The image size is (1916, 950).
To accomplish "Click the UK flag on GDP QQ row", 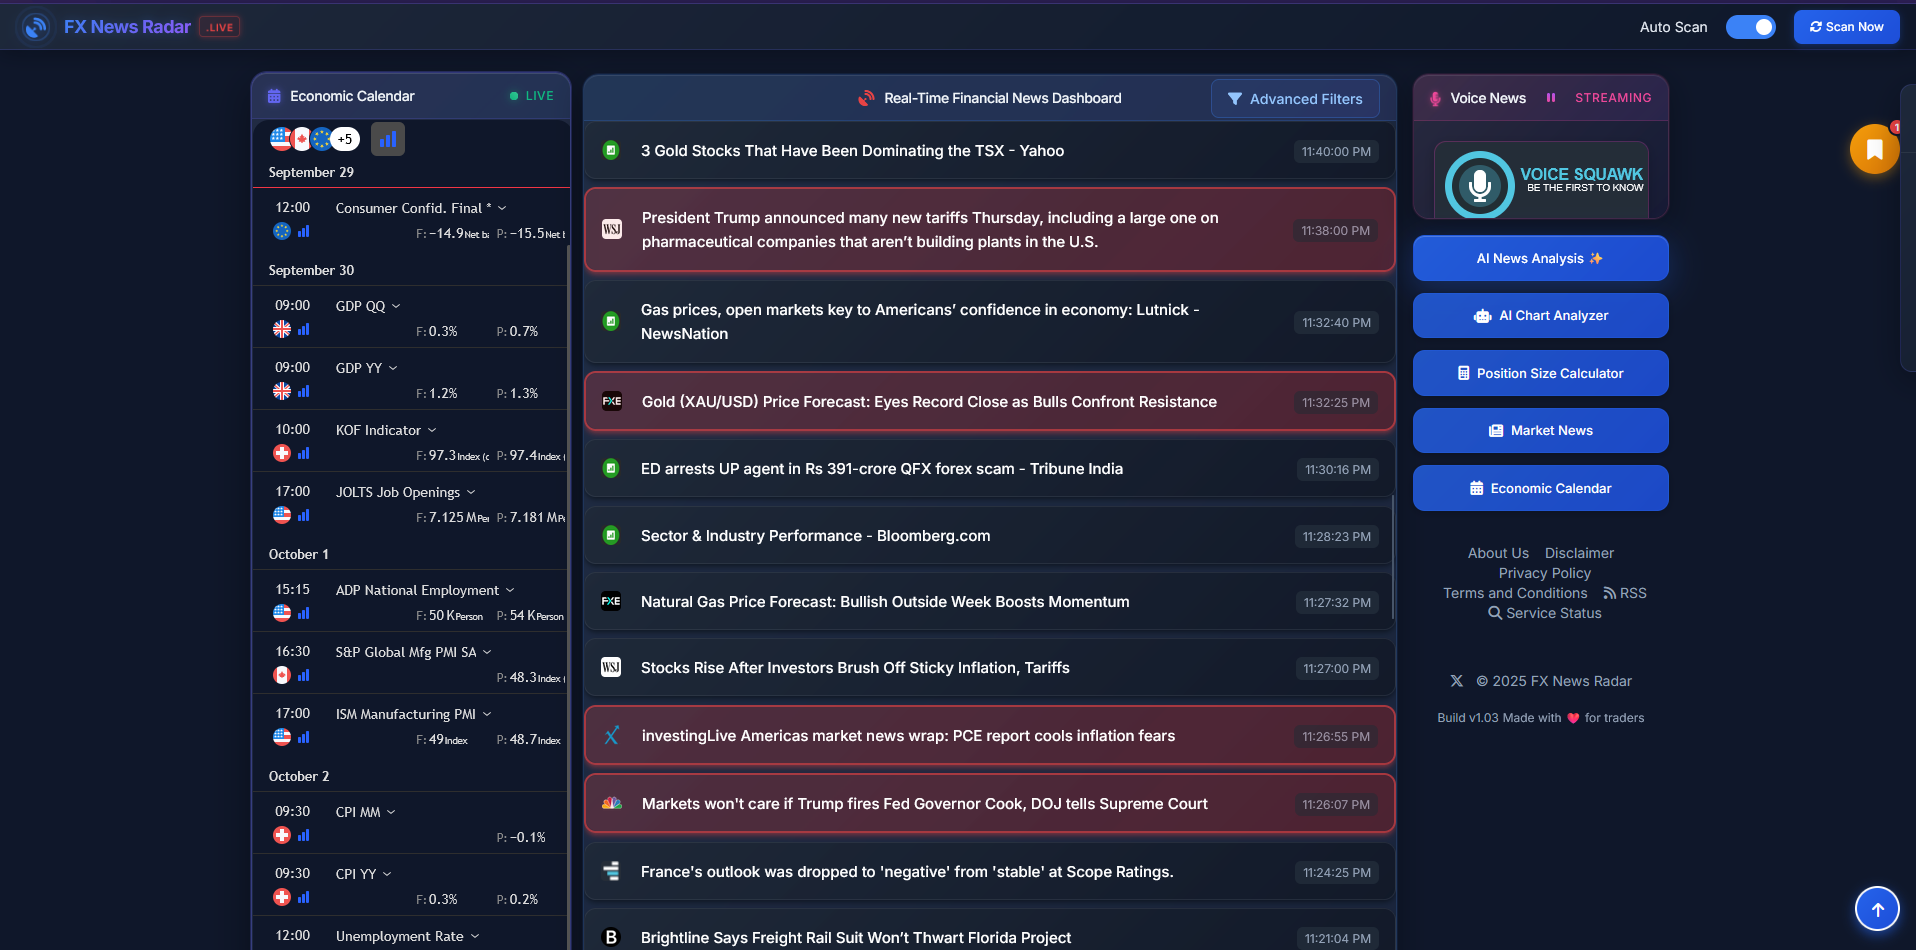I will coord(282,329).
